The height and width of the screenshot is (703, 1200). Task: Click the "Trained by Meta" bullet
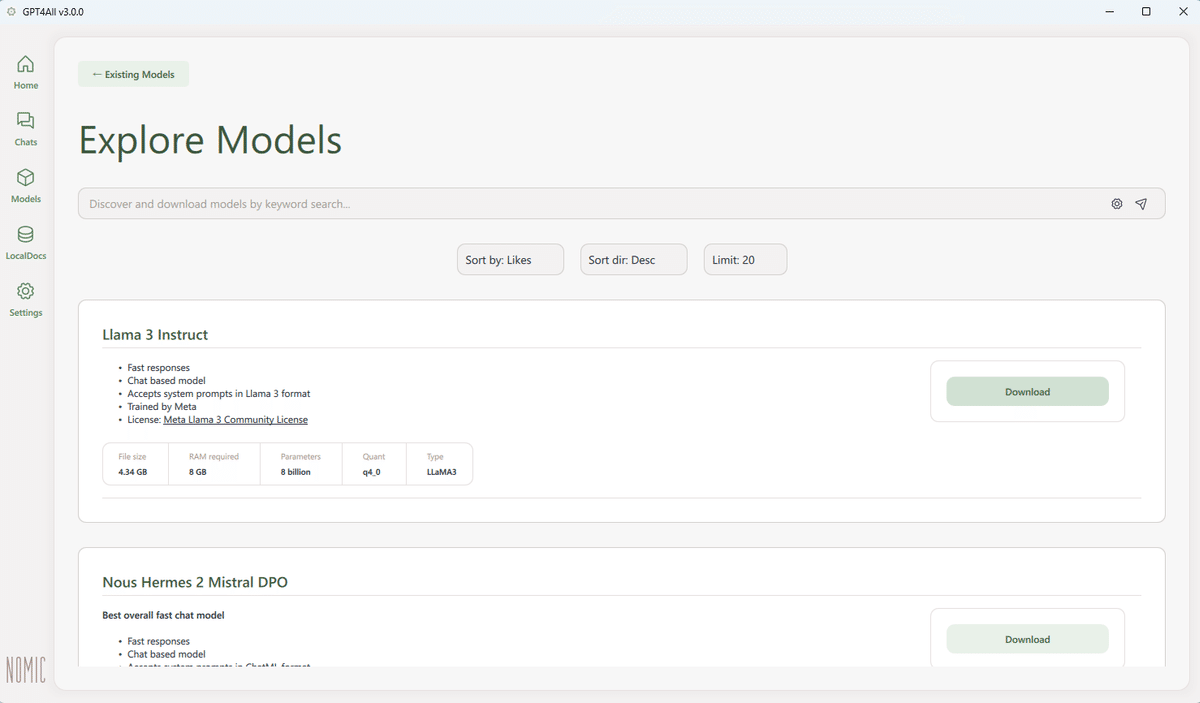click(162, 407)
